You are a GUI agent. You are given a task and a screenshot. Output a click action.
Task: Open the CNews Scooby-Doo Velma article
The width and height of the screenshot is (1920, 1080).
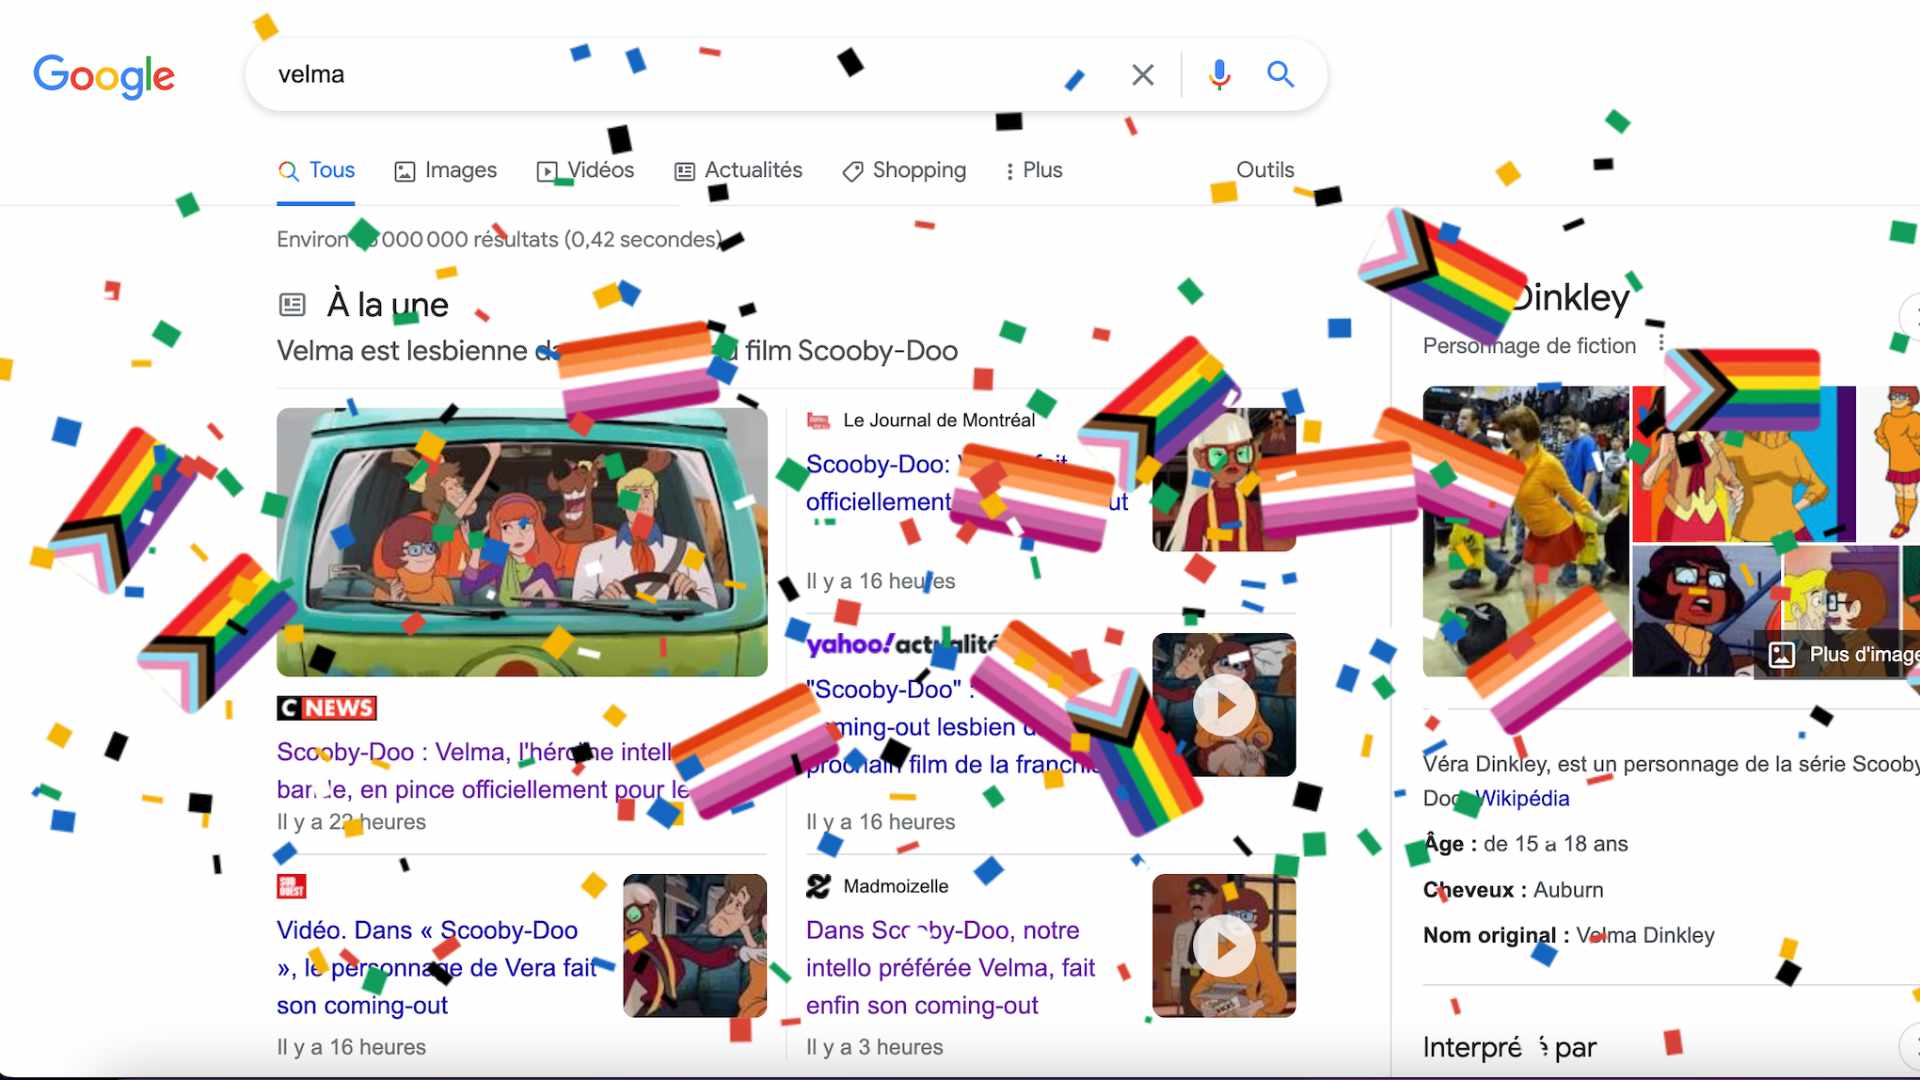(484, 771)
